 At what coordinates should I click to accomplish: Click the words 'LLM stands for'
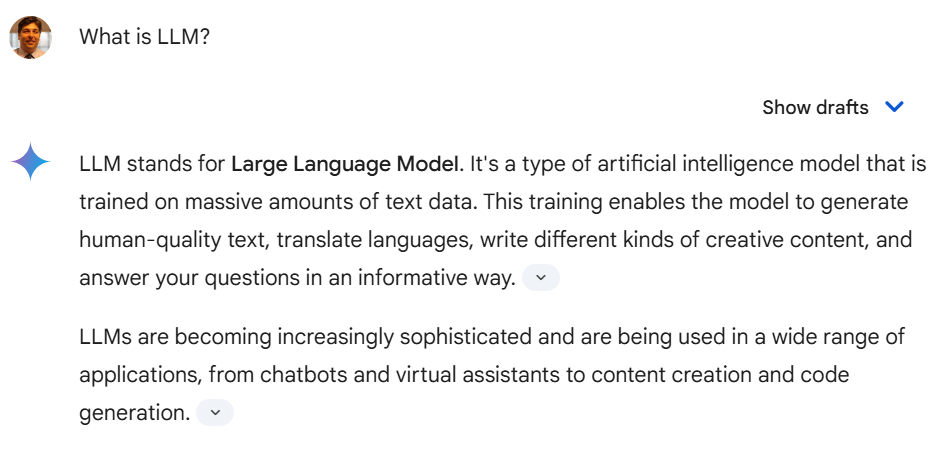[x=152, y=164]
